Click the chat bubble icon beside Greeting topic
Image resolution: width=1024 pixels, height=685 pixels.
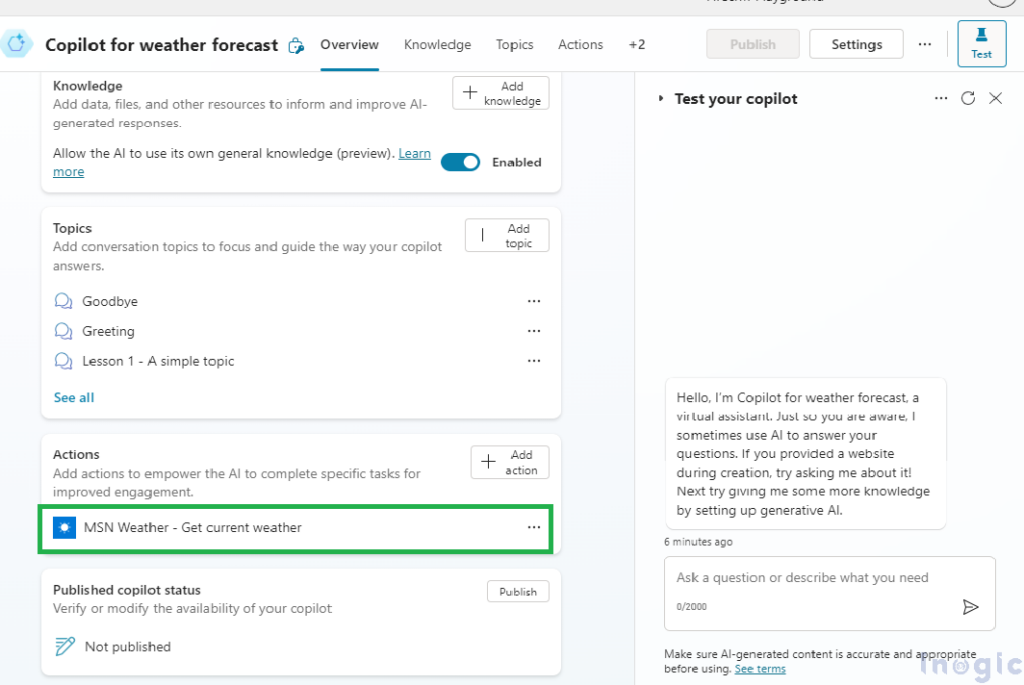pyautogui.click(x=62, y=331)
